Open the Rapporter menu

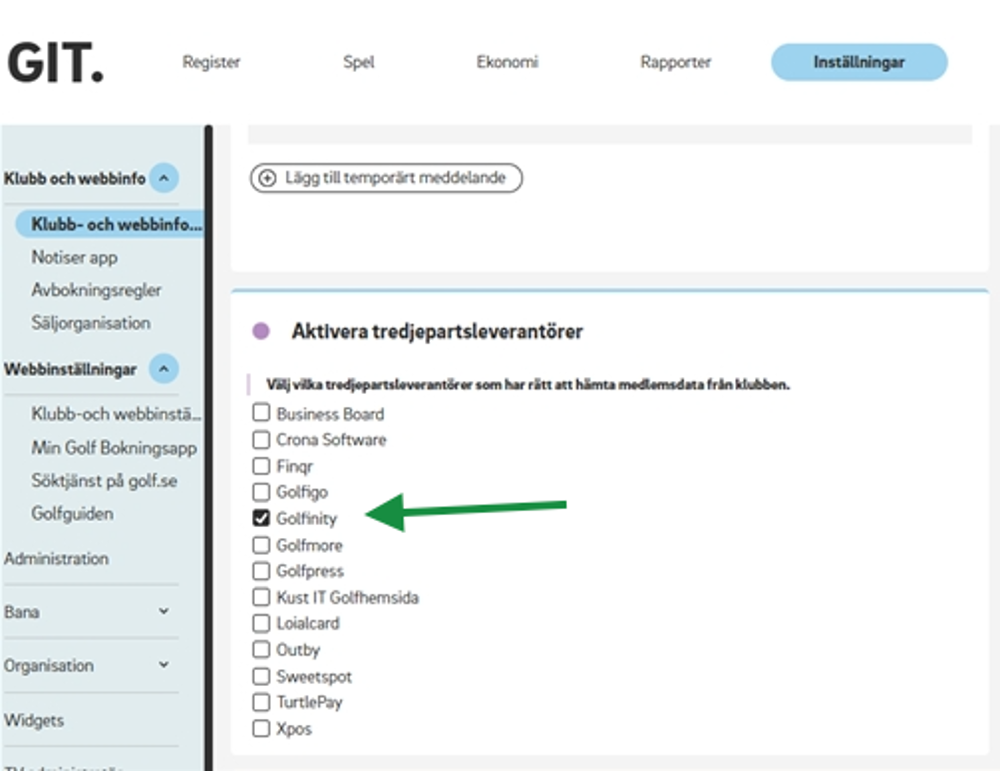675,62
